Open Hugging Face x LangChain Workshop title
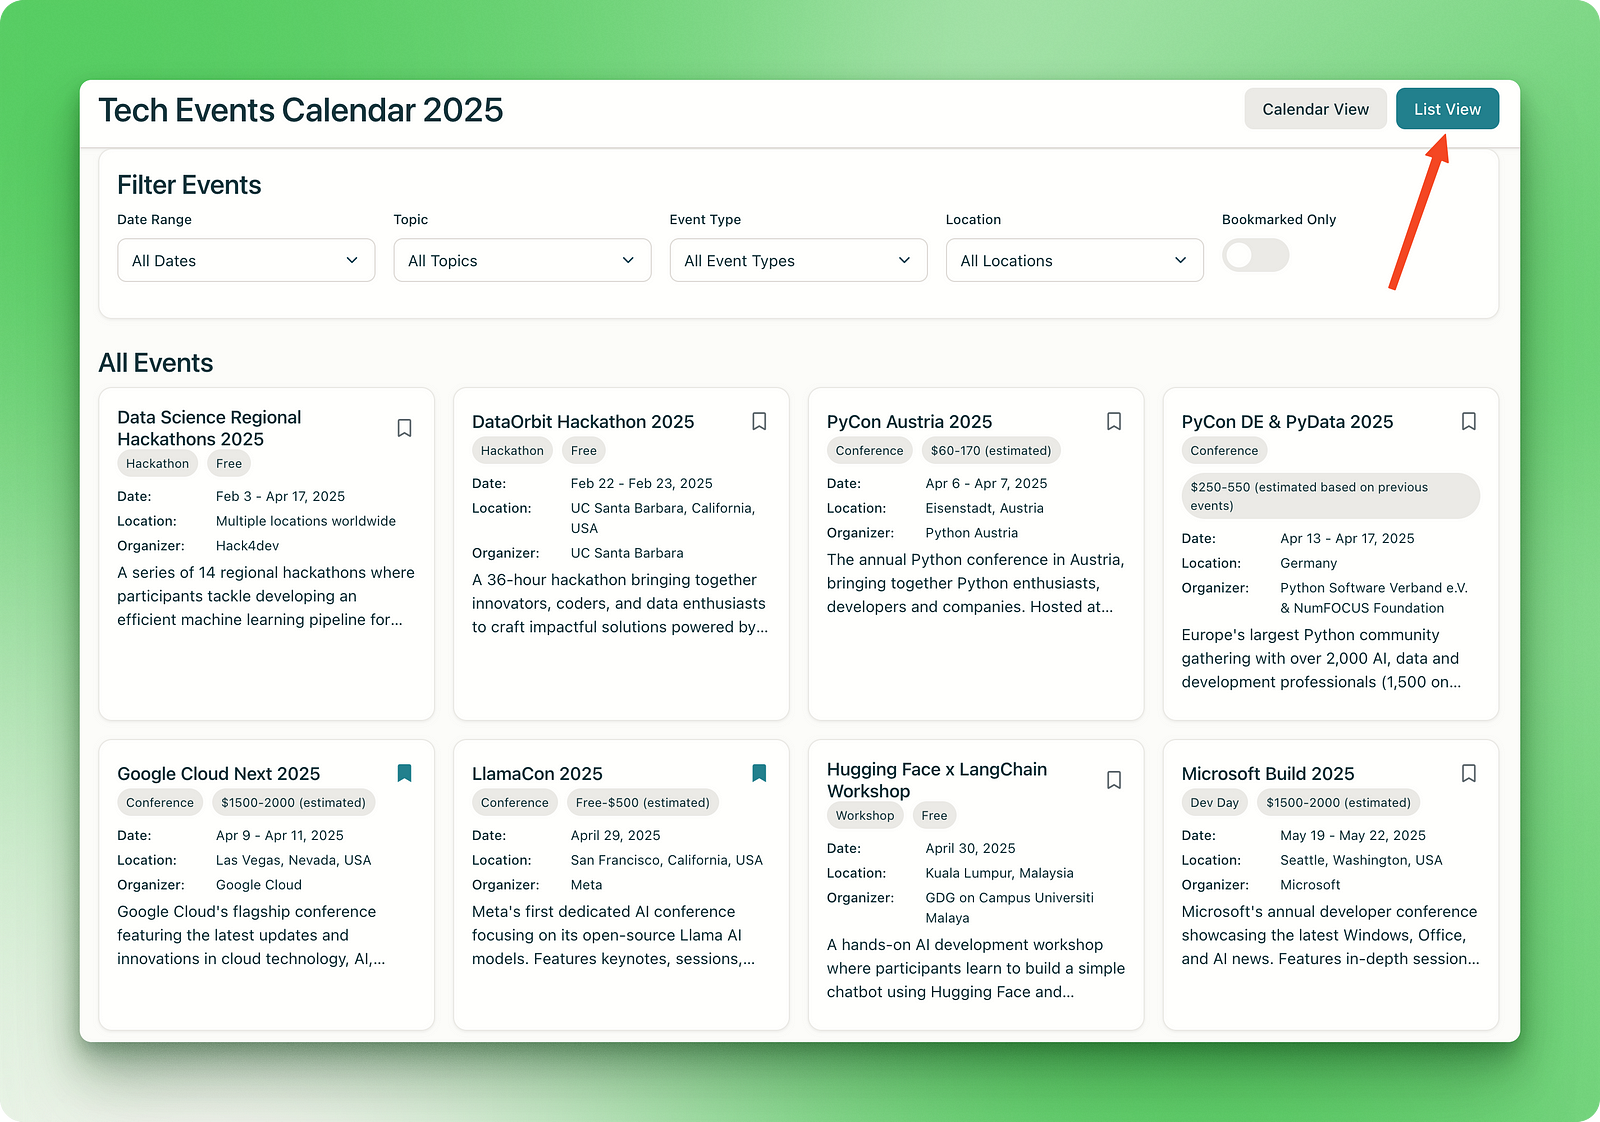 [937, 780]
